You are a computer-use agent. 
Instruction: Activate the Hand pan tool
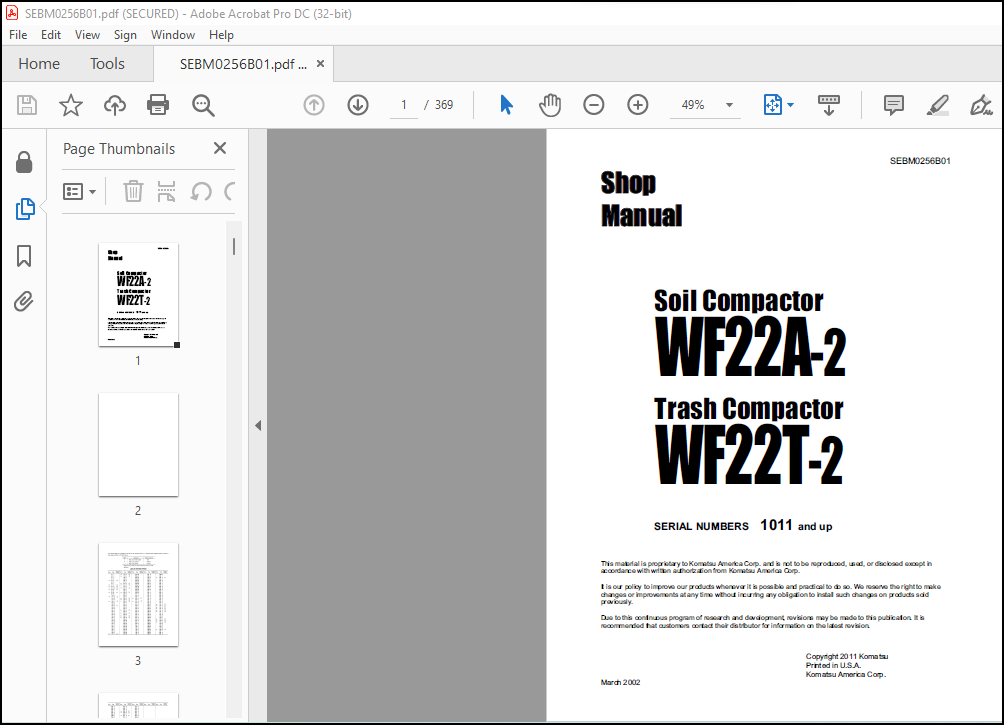549,105
